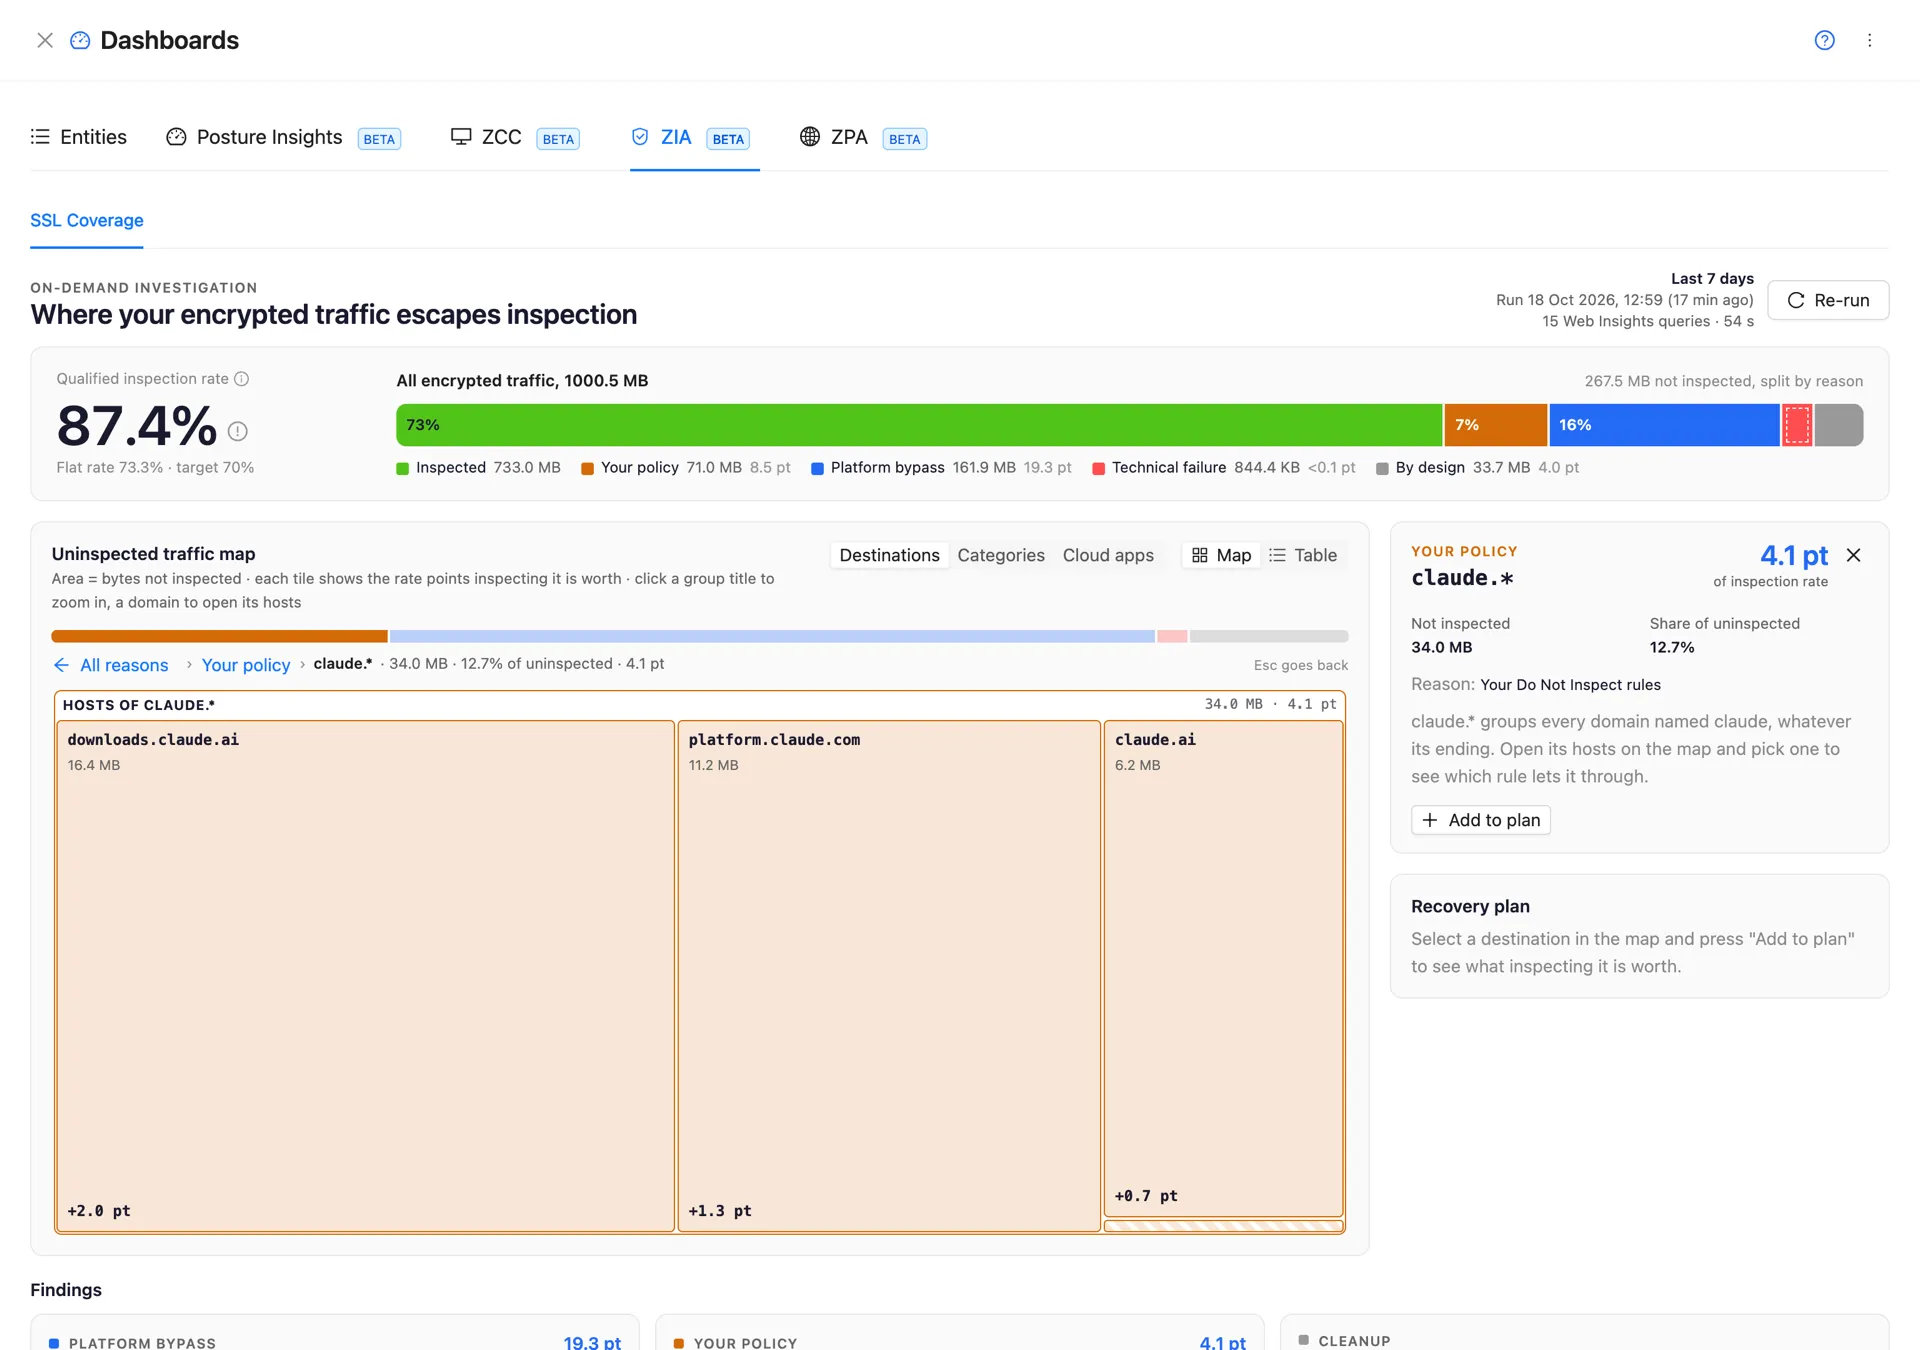The width and height of the screenshot is (1920, 1350).
Task: Go back via the All reasons link
Action: coord(111,665)
